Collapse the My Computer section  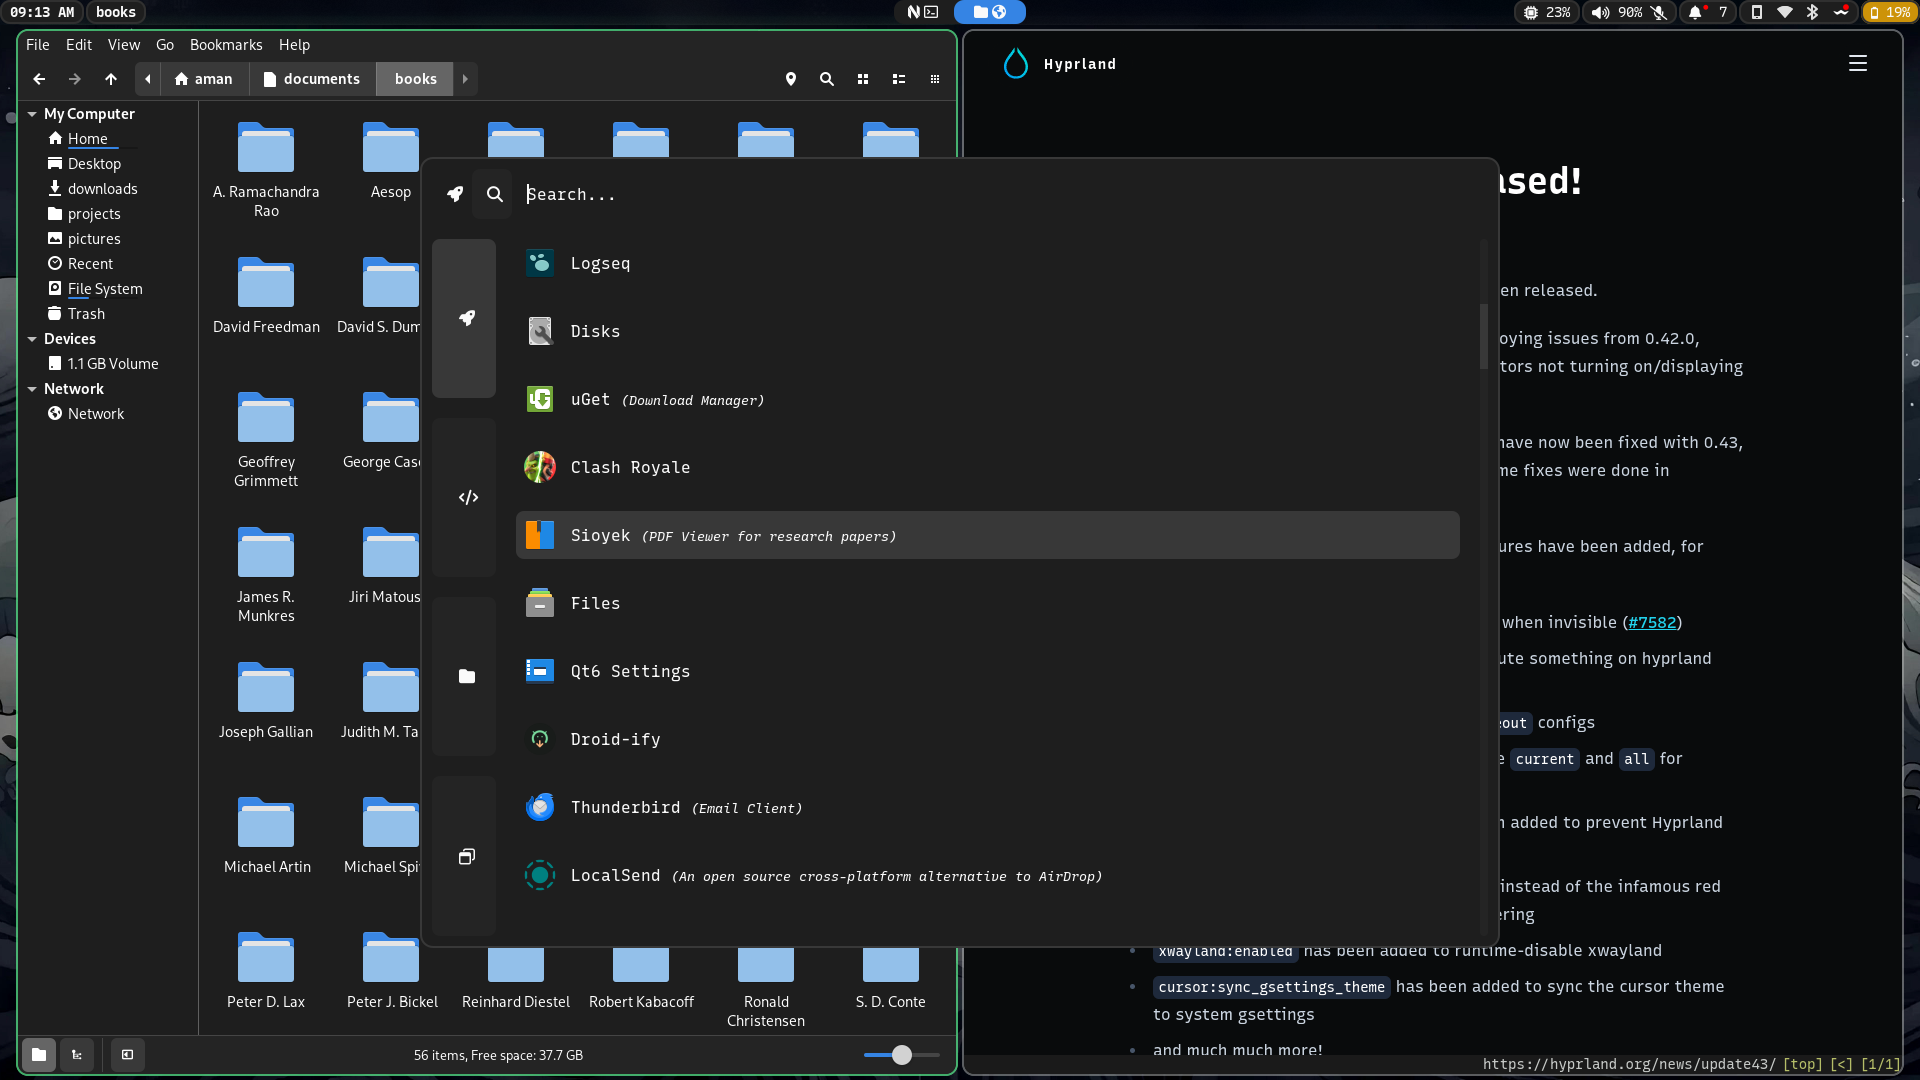[32, 114]
